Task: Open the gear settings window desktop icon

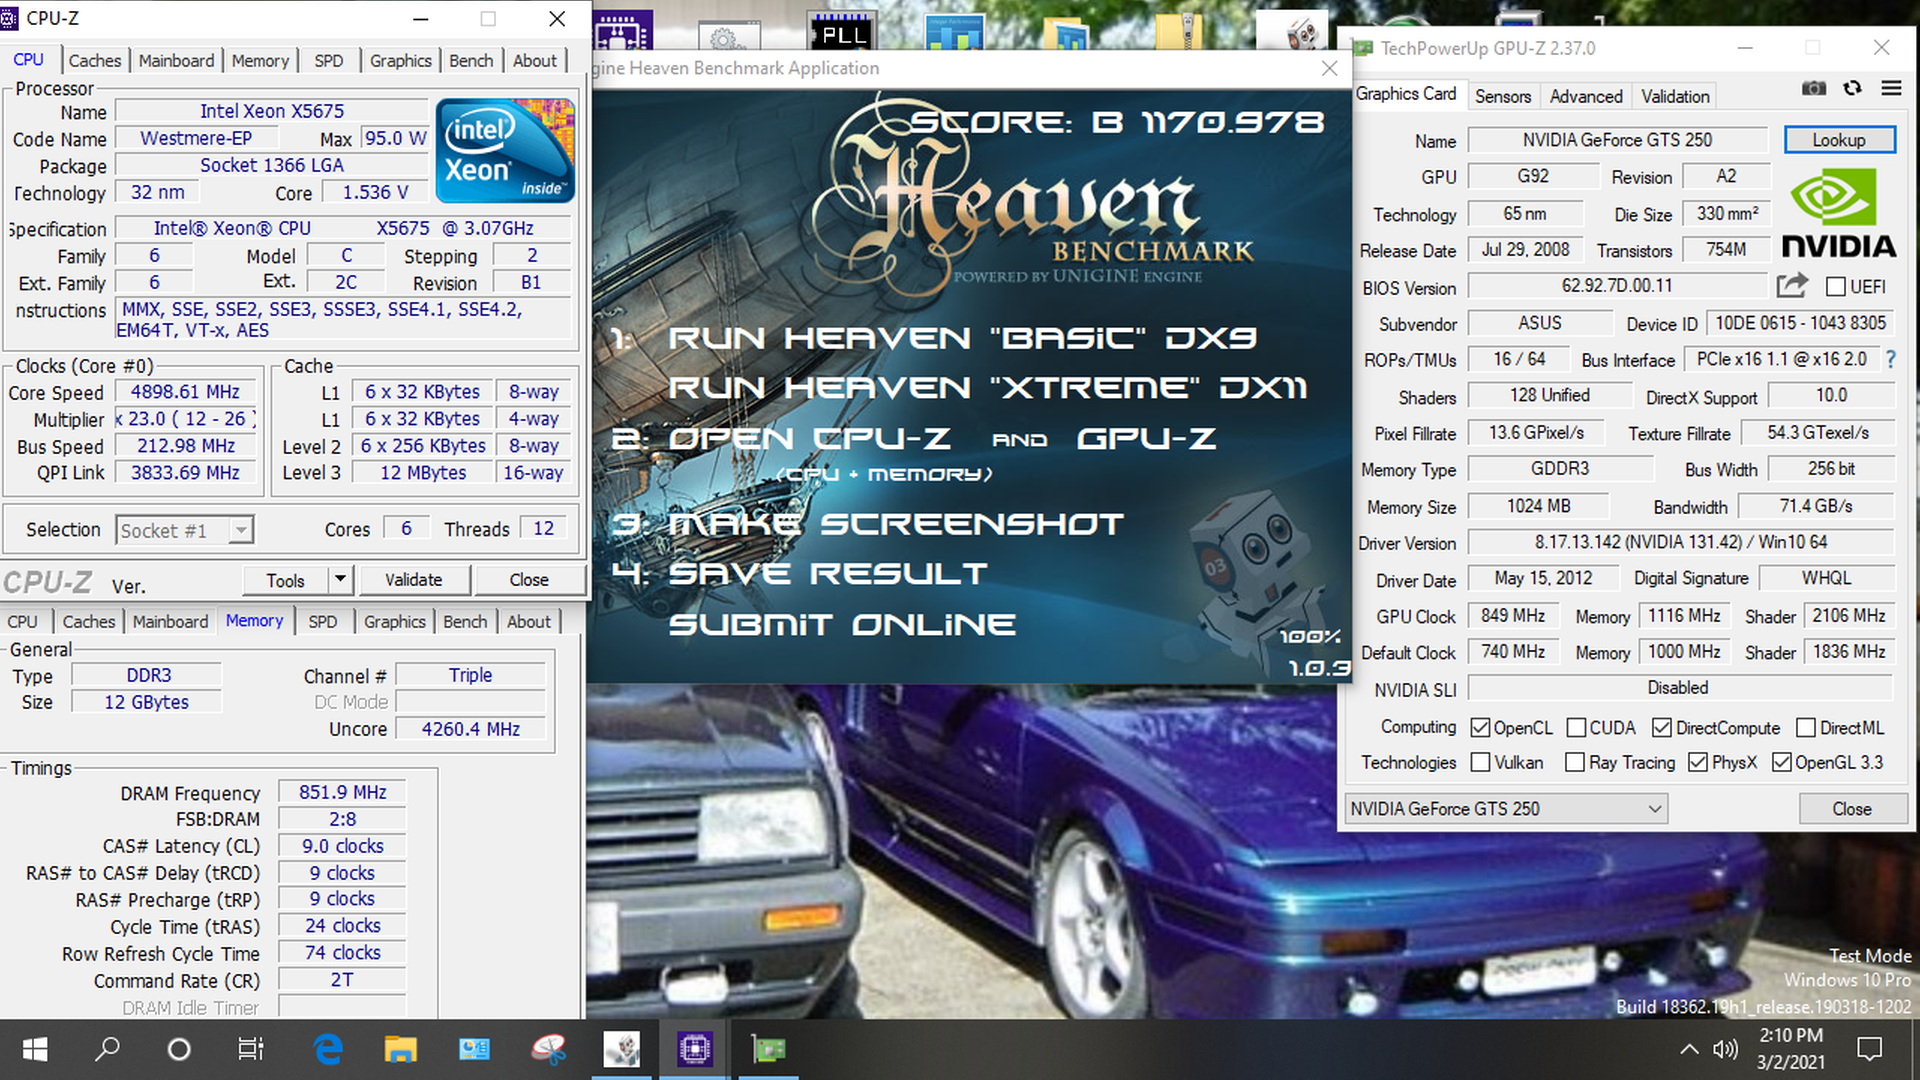Action: [727, 36]
